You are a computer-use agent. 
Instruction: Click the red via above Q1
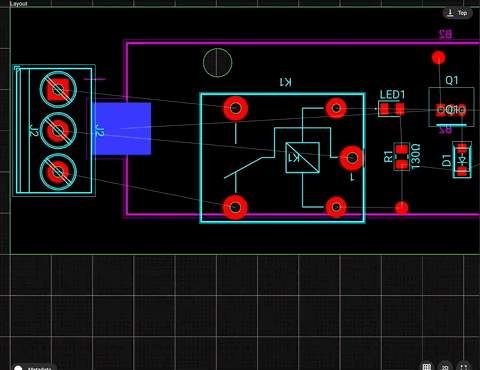(439, 58)
